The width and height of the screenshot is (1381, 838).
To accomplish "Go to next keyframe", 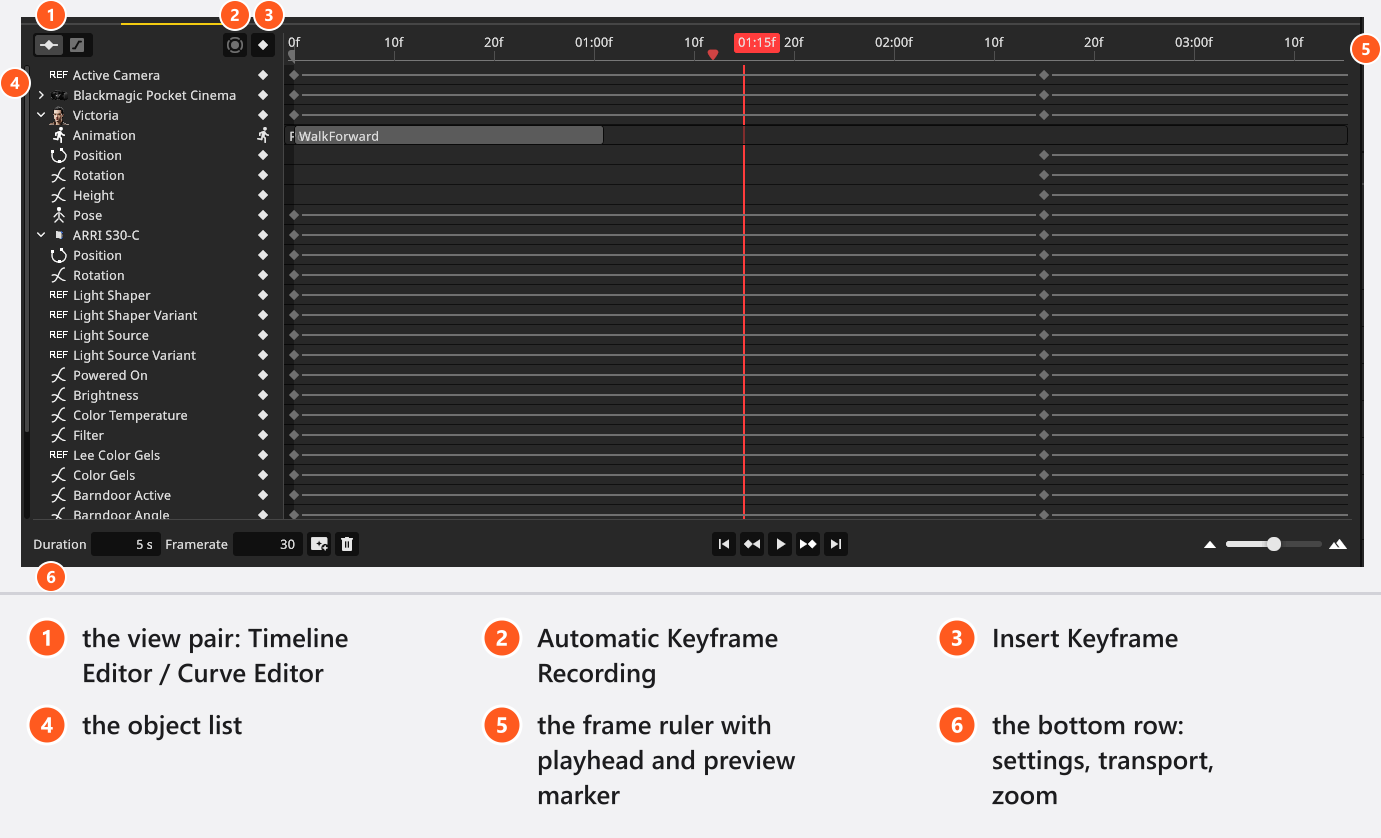I will point(808,544).
